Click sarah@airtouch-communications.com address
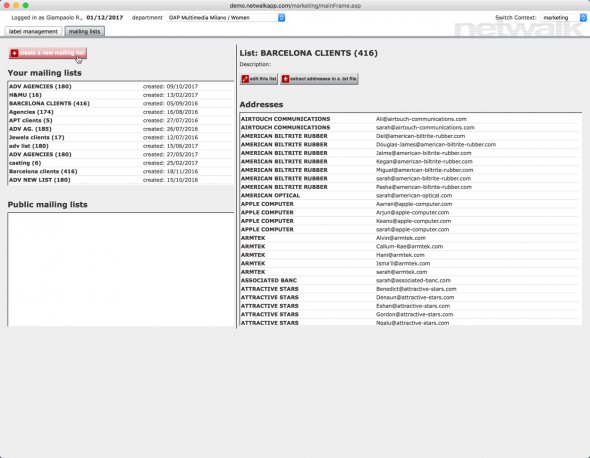Viewport: 590px width, 458px height. click(x=425, y=128)
